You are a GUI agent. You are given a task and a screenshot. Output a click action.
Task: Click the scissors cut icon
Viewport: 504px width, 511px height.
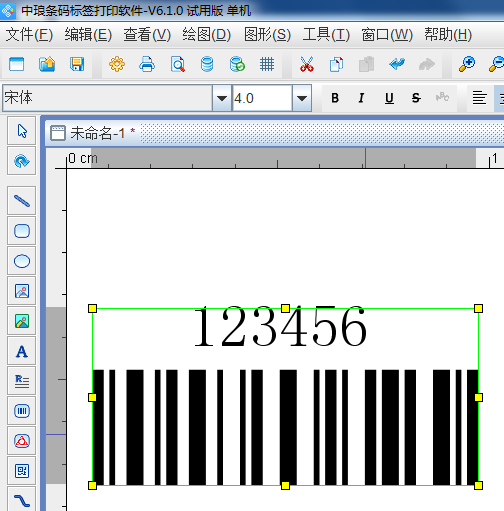pyautogui.click(x=307, y=64)
